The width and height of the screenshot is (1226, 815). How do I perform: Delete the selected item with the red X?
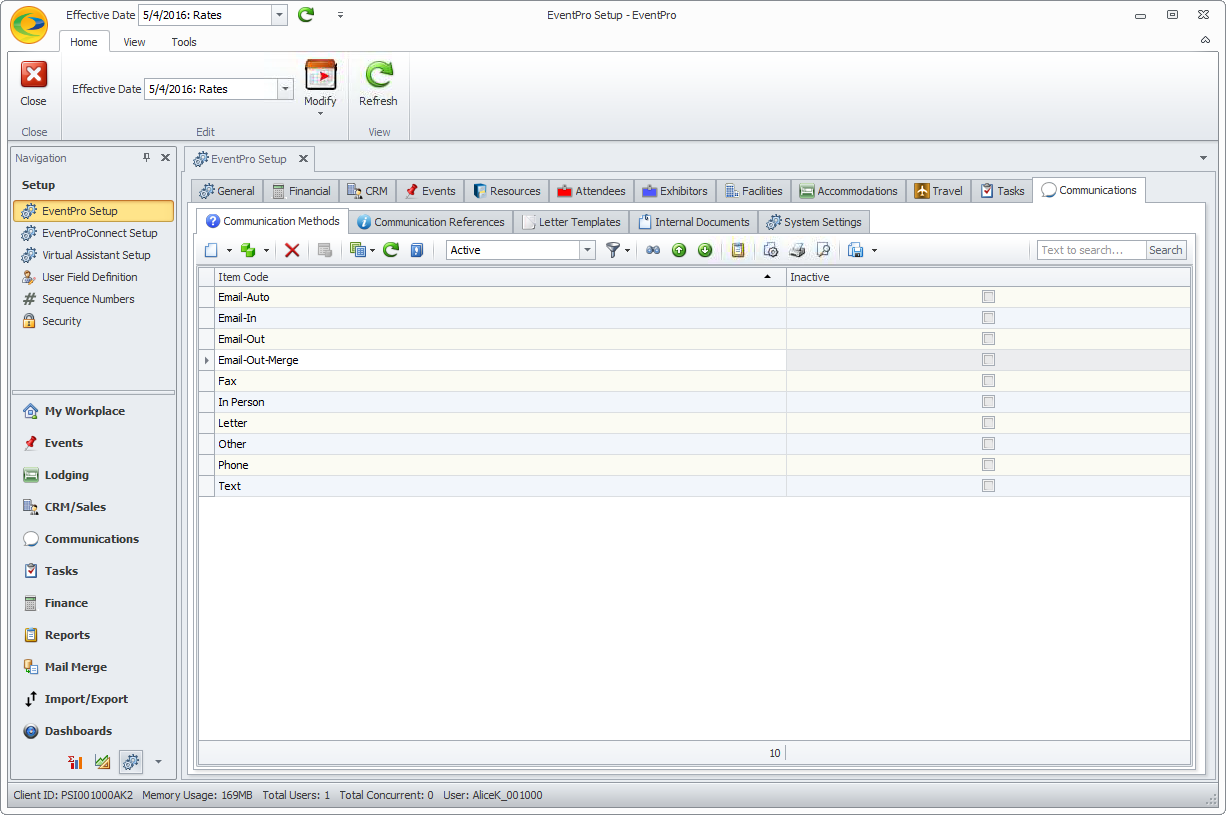[x=292, y=250]
